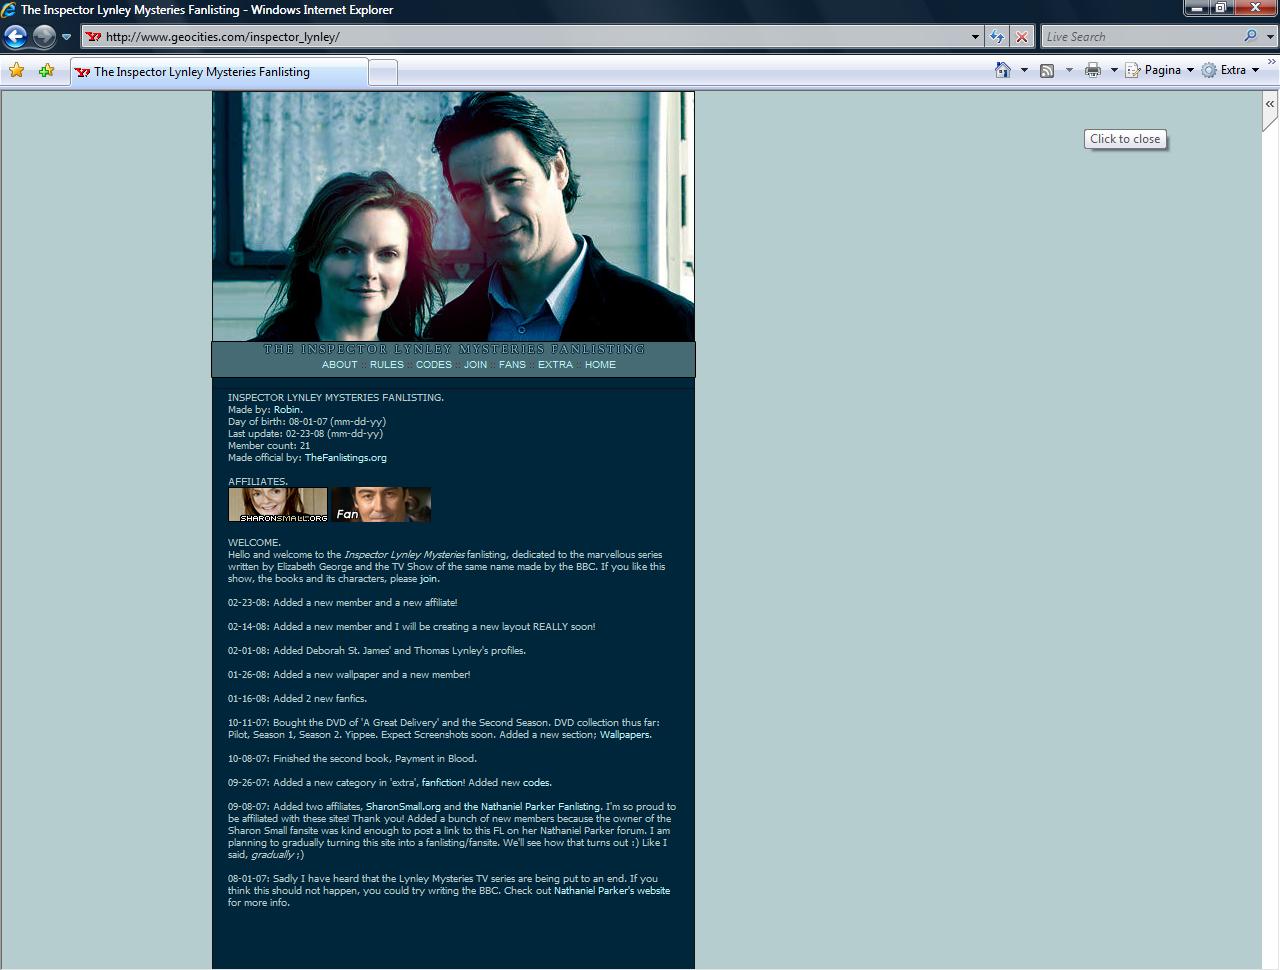The height and width of the screenshot is (970, 1280).
Task: Open the recent pages dropdown arrow
Action: pos(66,37)
